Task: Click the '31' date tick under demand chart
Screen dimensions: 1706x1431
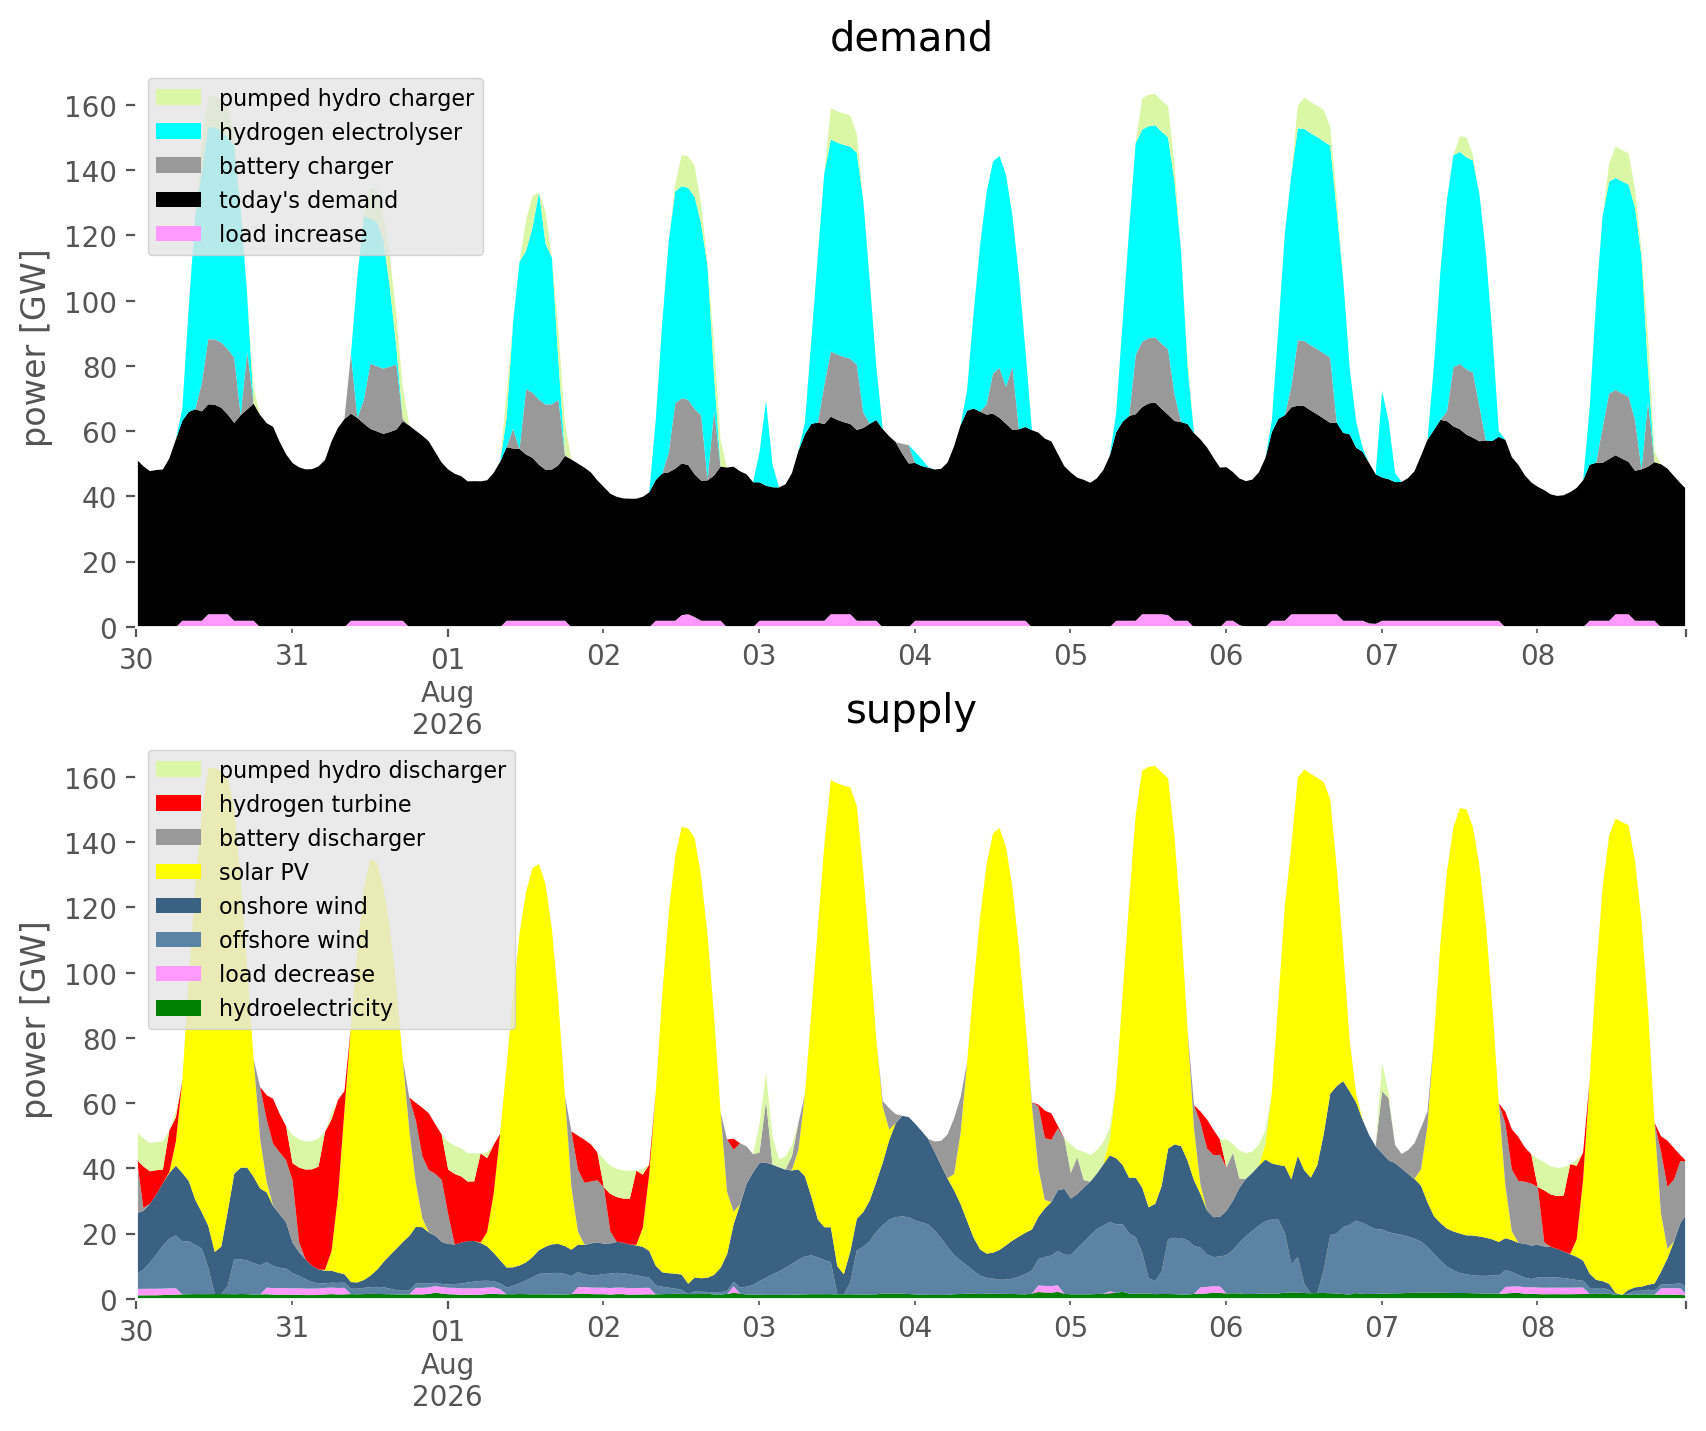Action: click(292, 657)
